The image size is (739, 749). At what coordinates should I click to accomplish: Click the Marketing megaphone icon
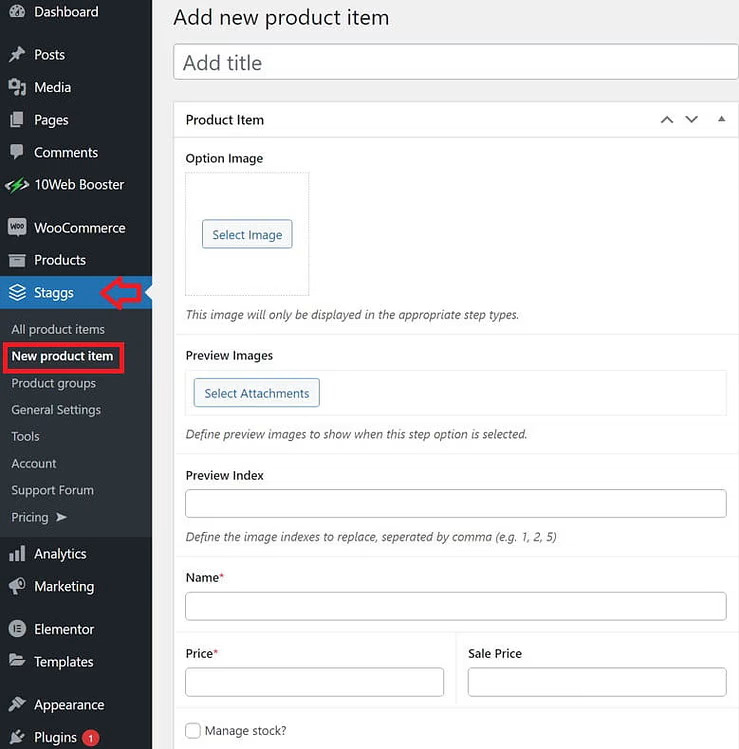(x=17, y=586)
